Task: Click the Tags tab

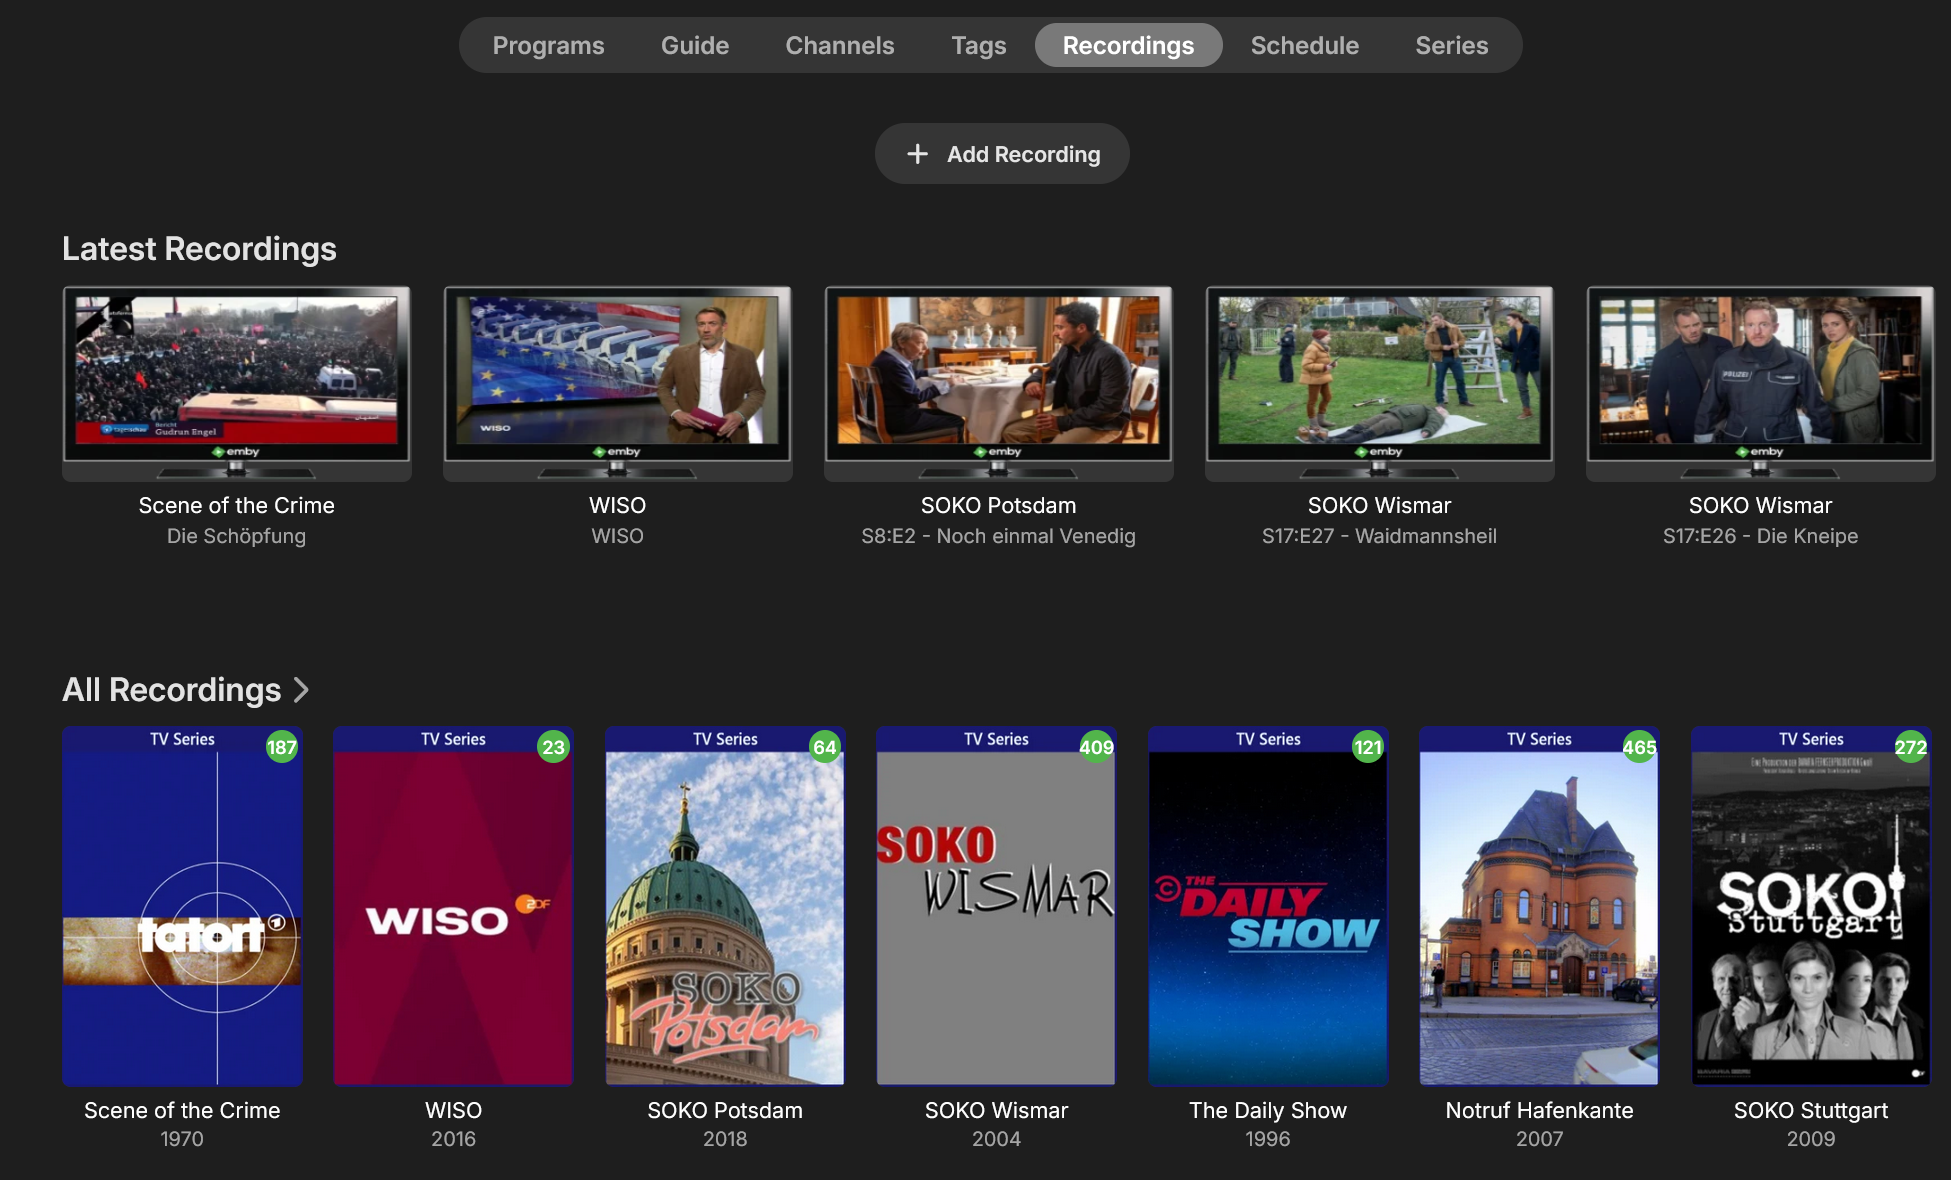Action: click(978, 46)
